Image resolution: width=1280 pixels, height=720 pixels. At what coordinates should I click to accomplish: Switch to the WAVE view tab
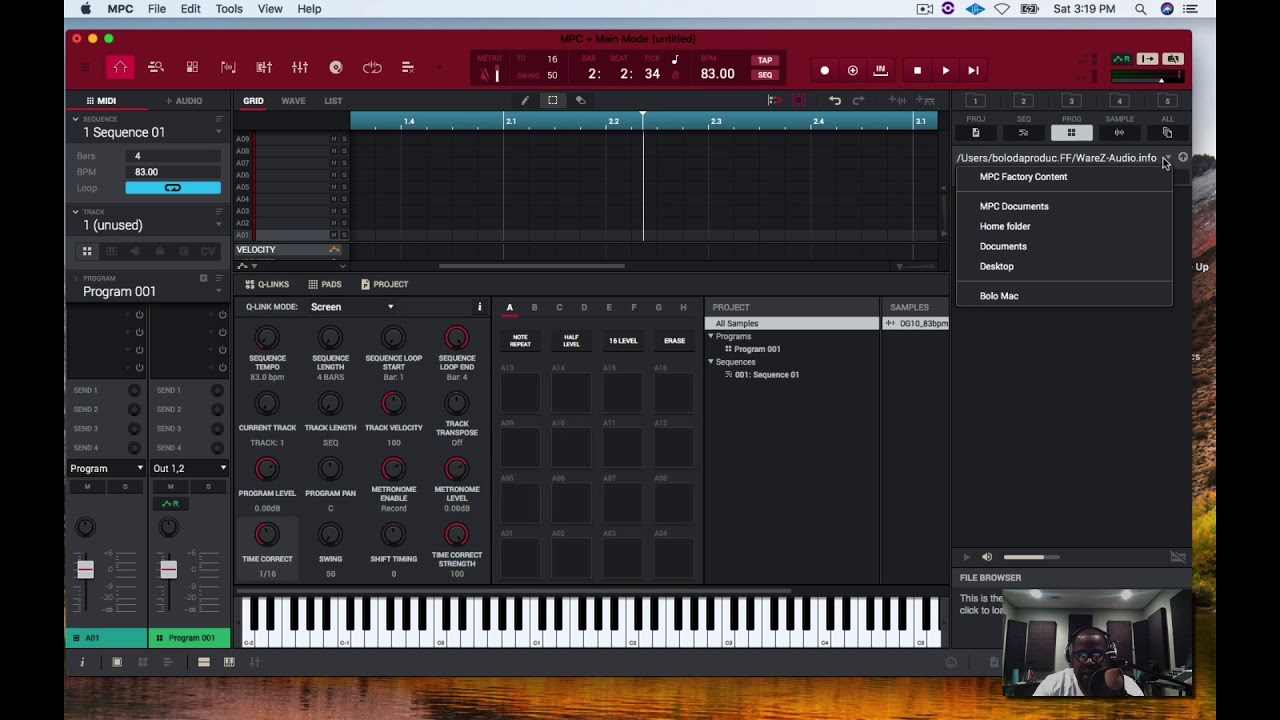[293, 101]
